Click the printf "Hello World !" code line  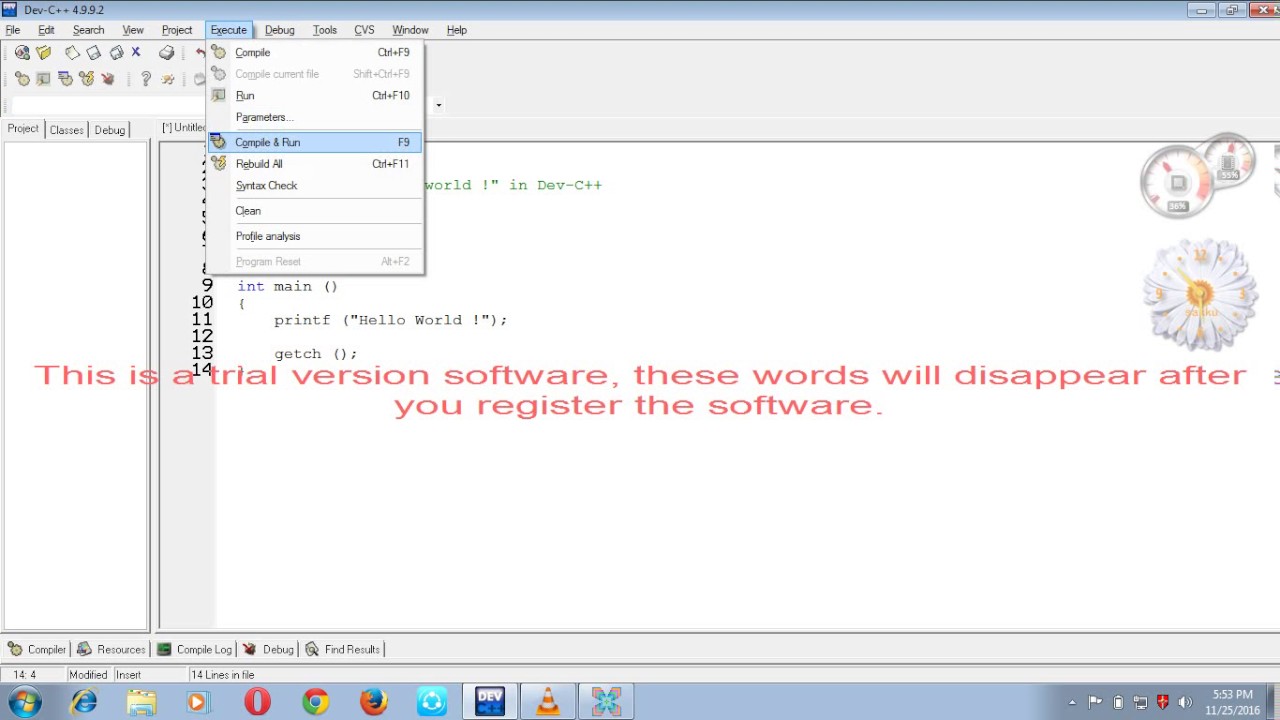(391, 320)
